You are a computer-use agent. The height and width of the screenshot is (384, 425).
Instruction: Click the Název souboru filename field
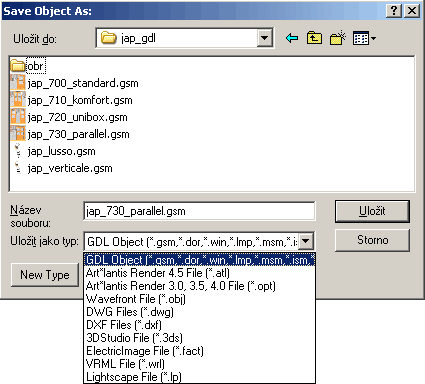(199, 211)
